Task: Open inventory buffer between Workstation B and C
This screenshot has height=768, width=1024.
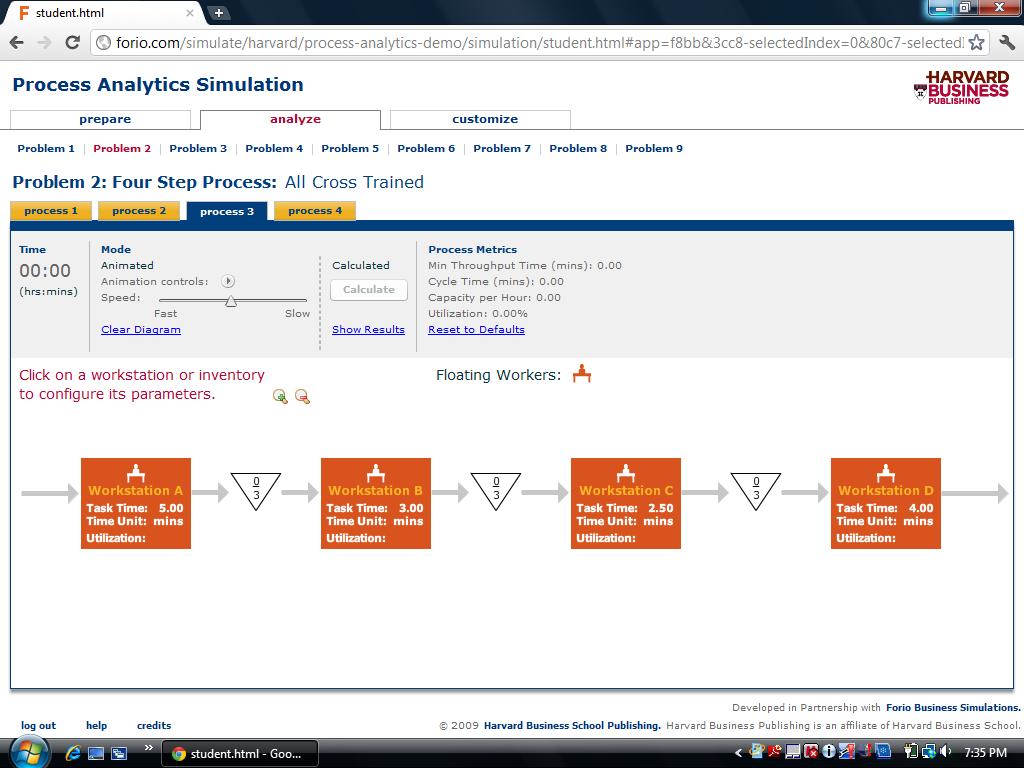Action: tap(496, 490)
